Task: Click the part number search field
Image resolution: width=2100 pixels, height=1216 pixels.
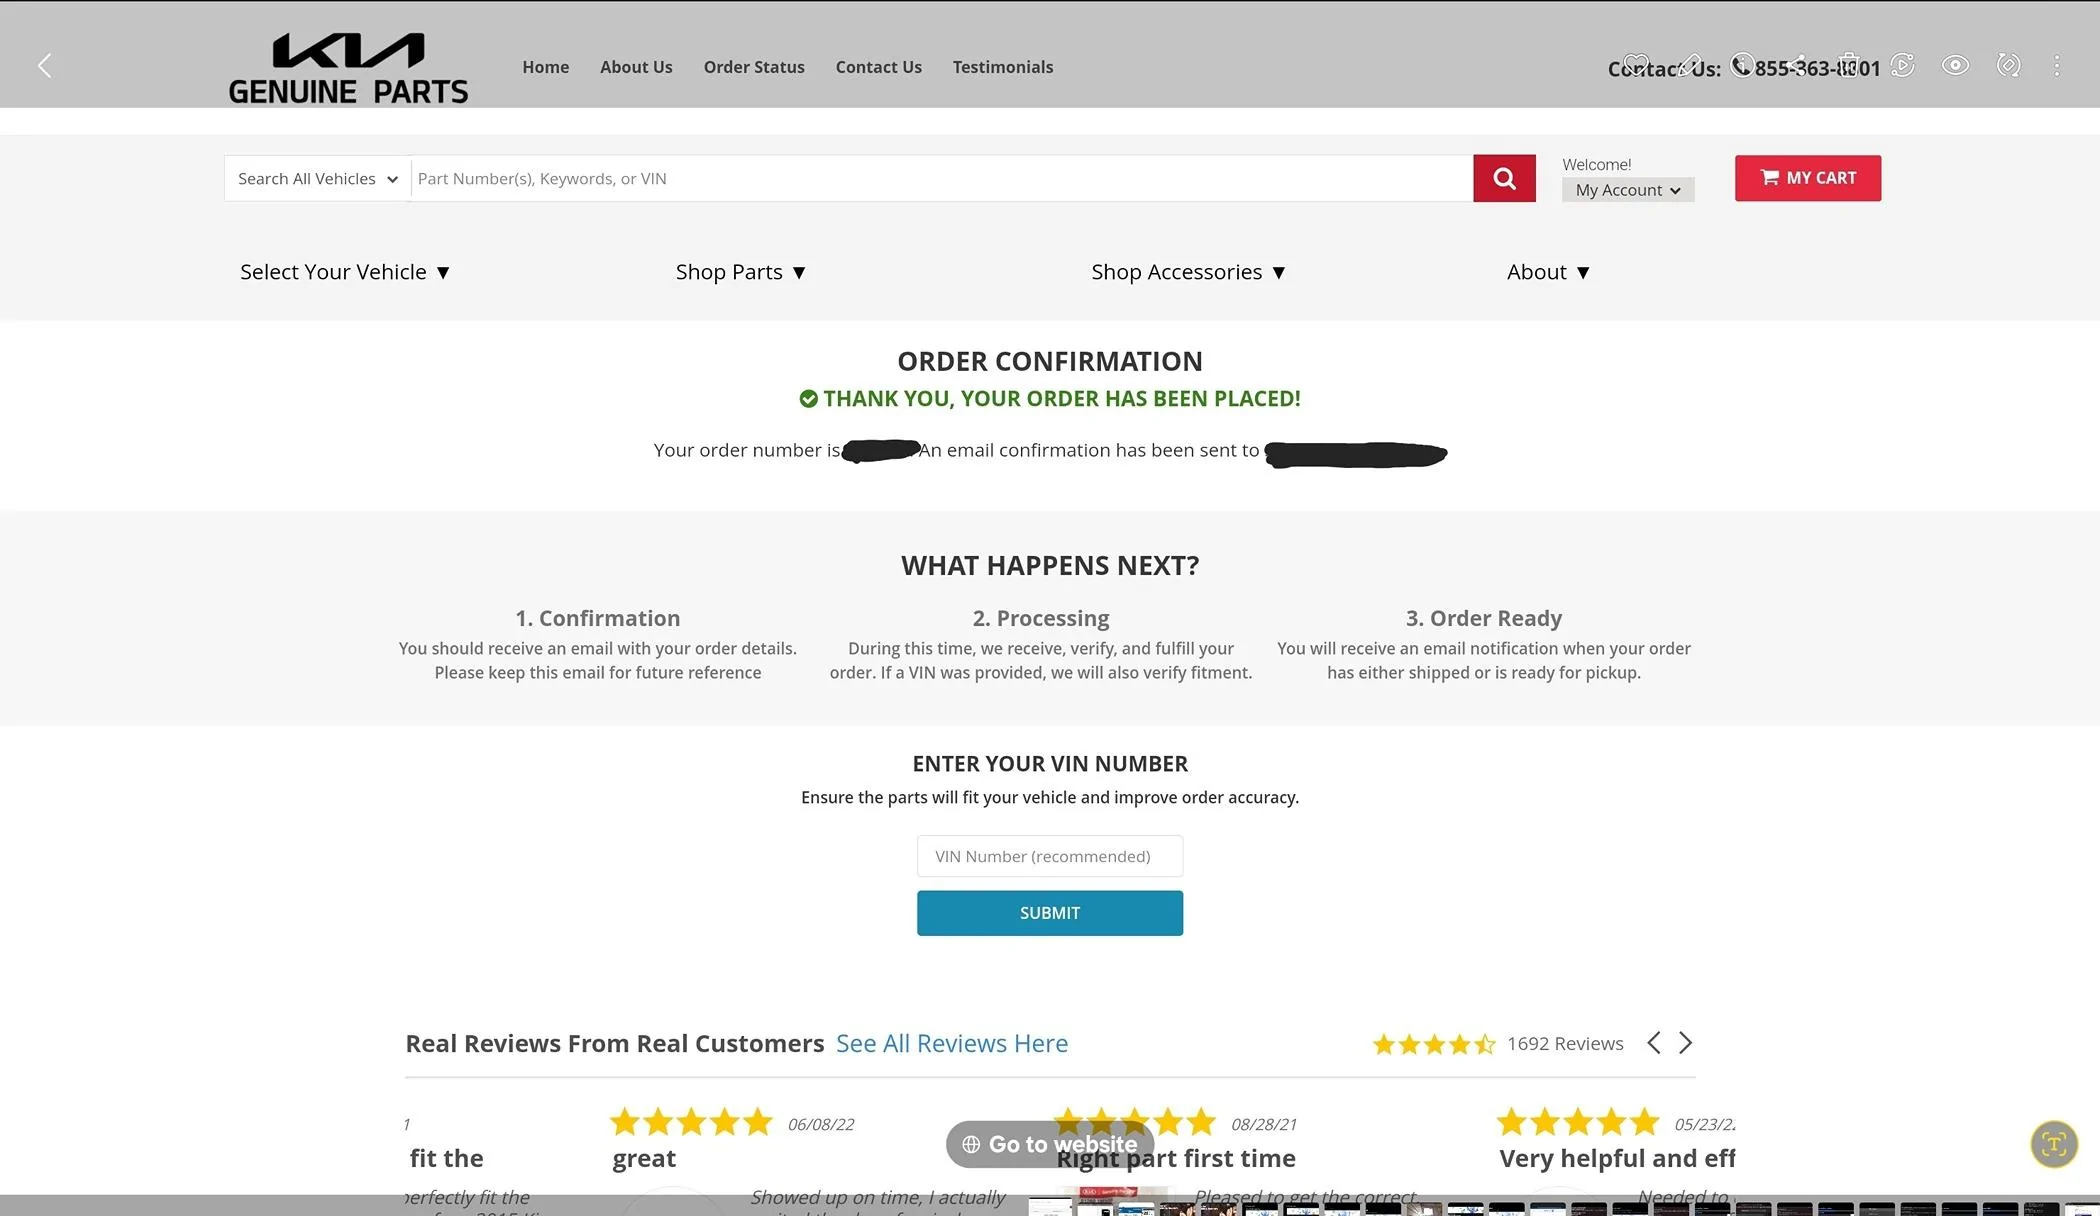Action: click(941, 178)
